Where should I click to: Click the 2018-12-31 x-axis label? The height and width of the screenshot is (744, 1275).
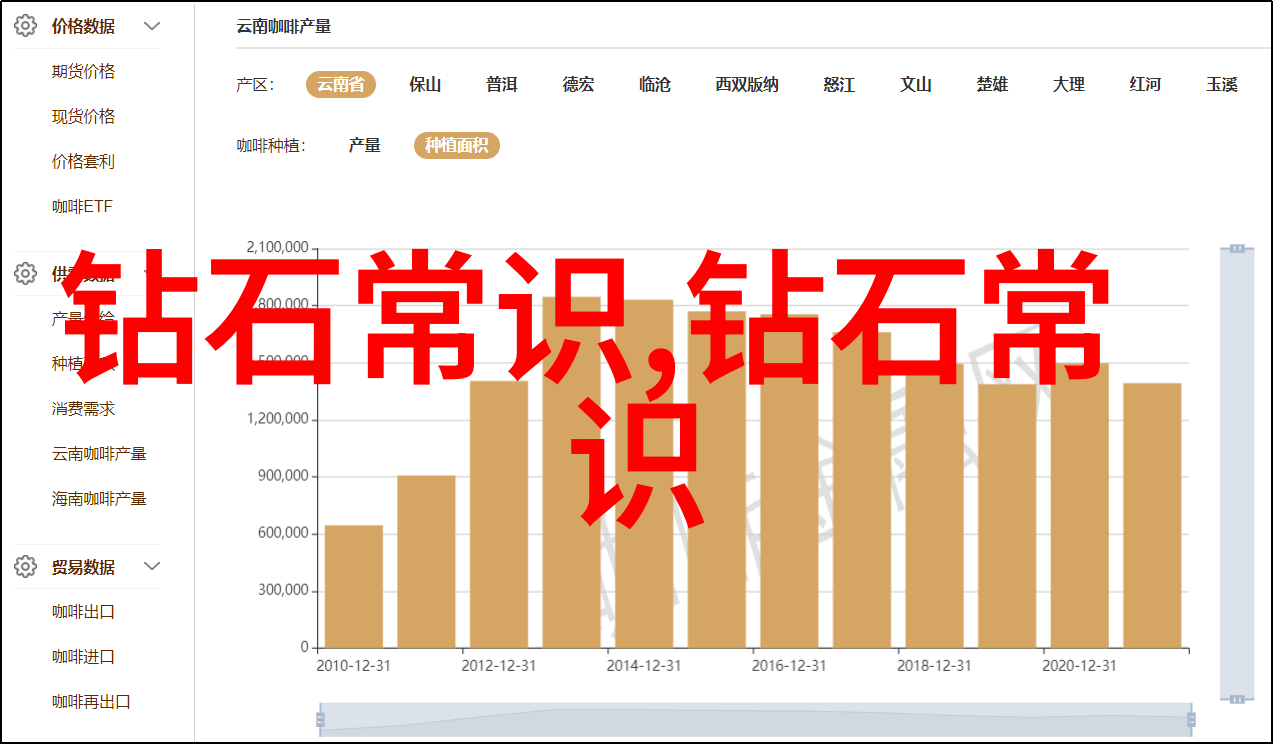(935, 665)
